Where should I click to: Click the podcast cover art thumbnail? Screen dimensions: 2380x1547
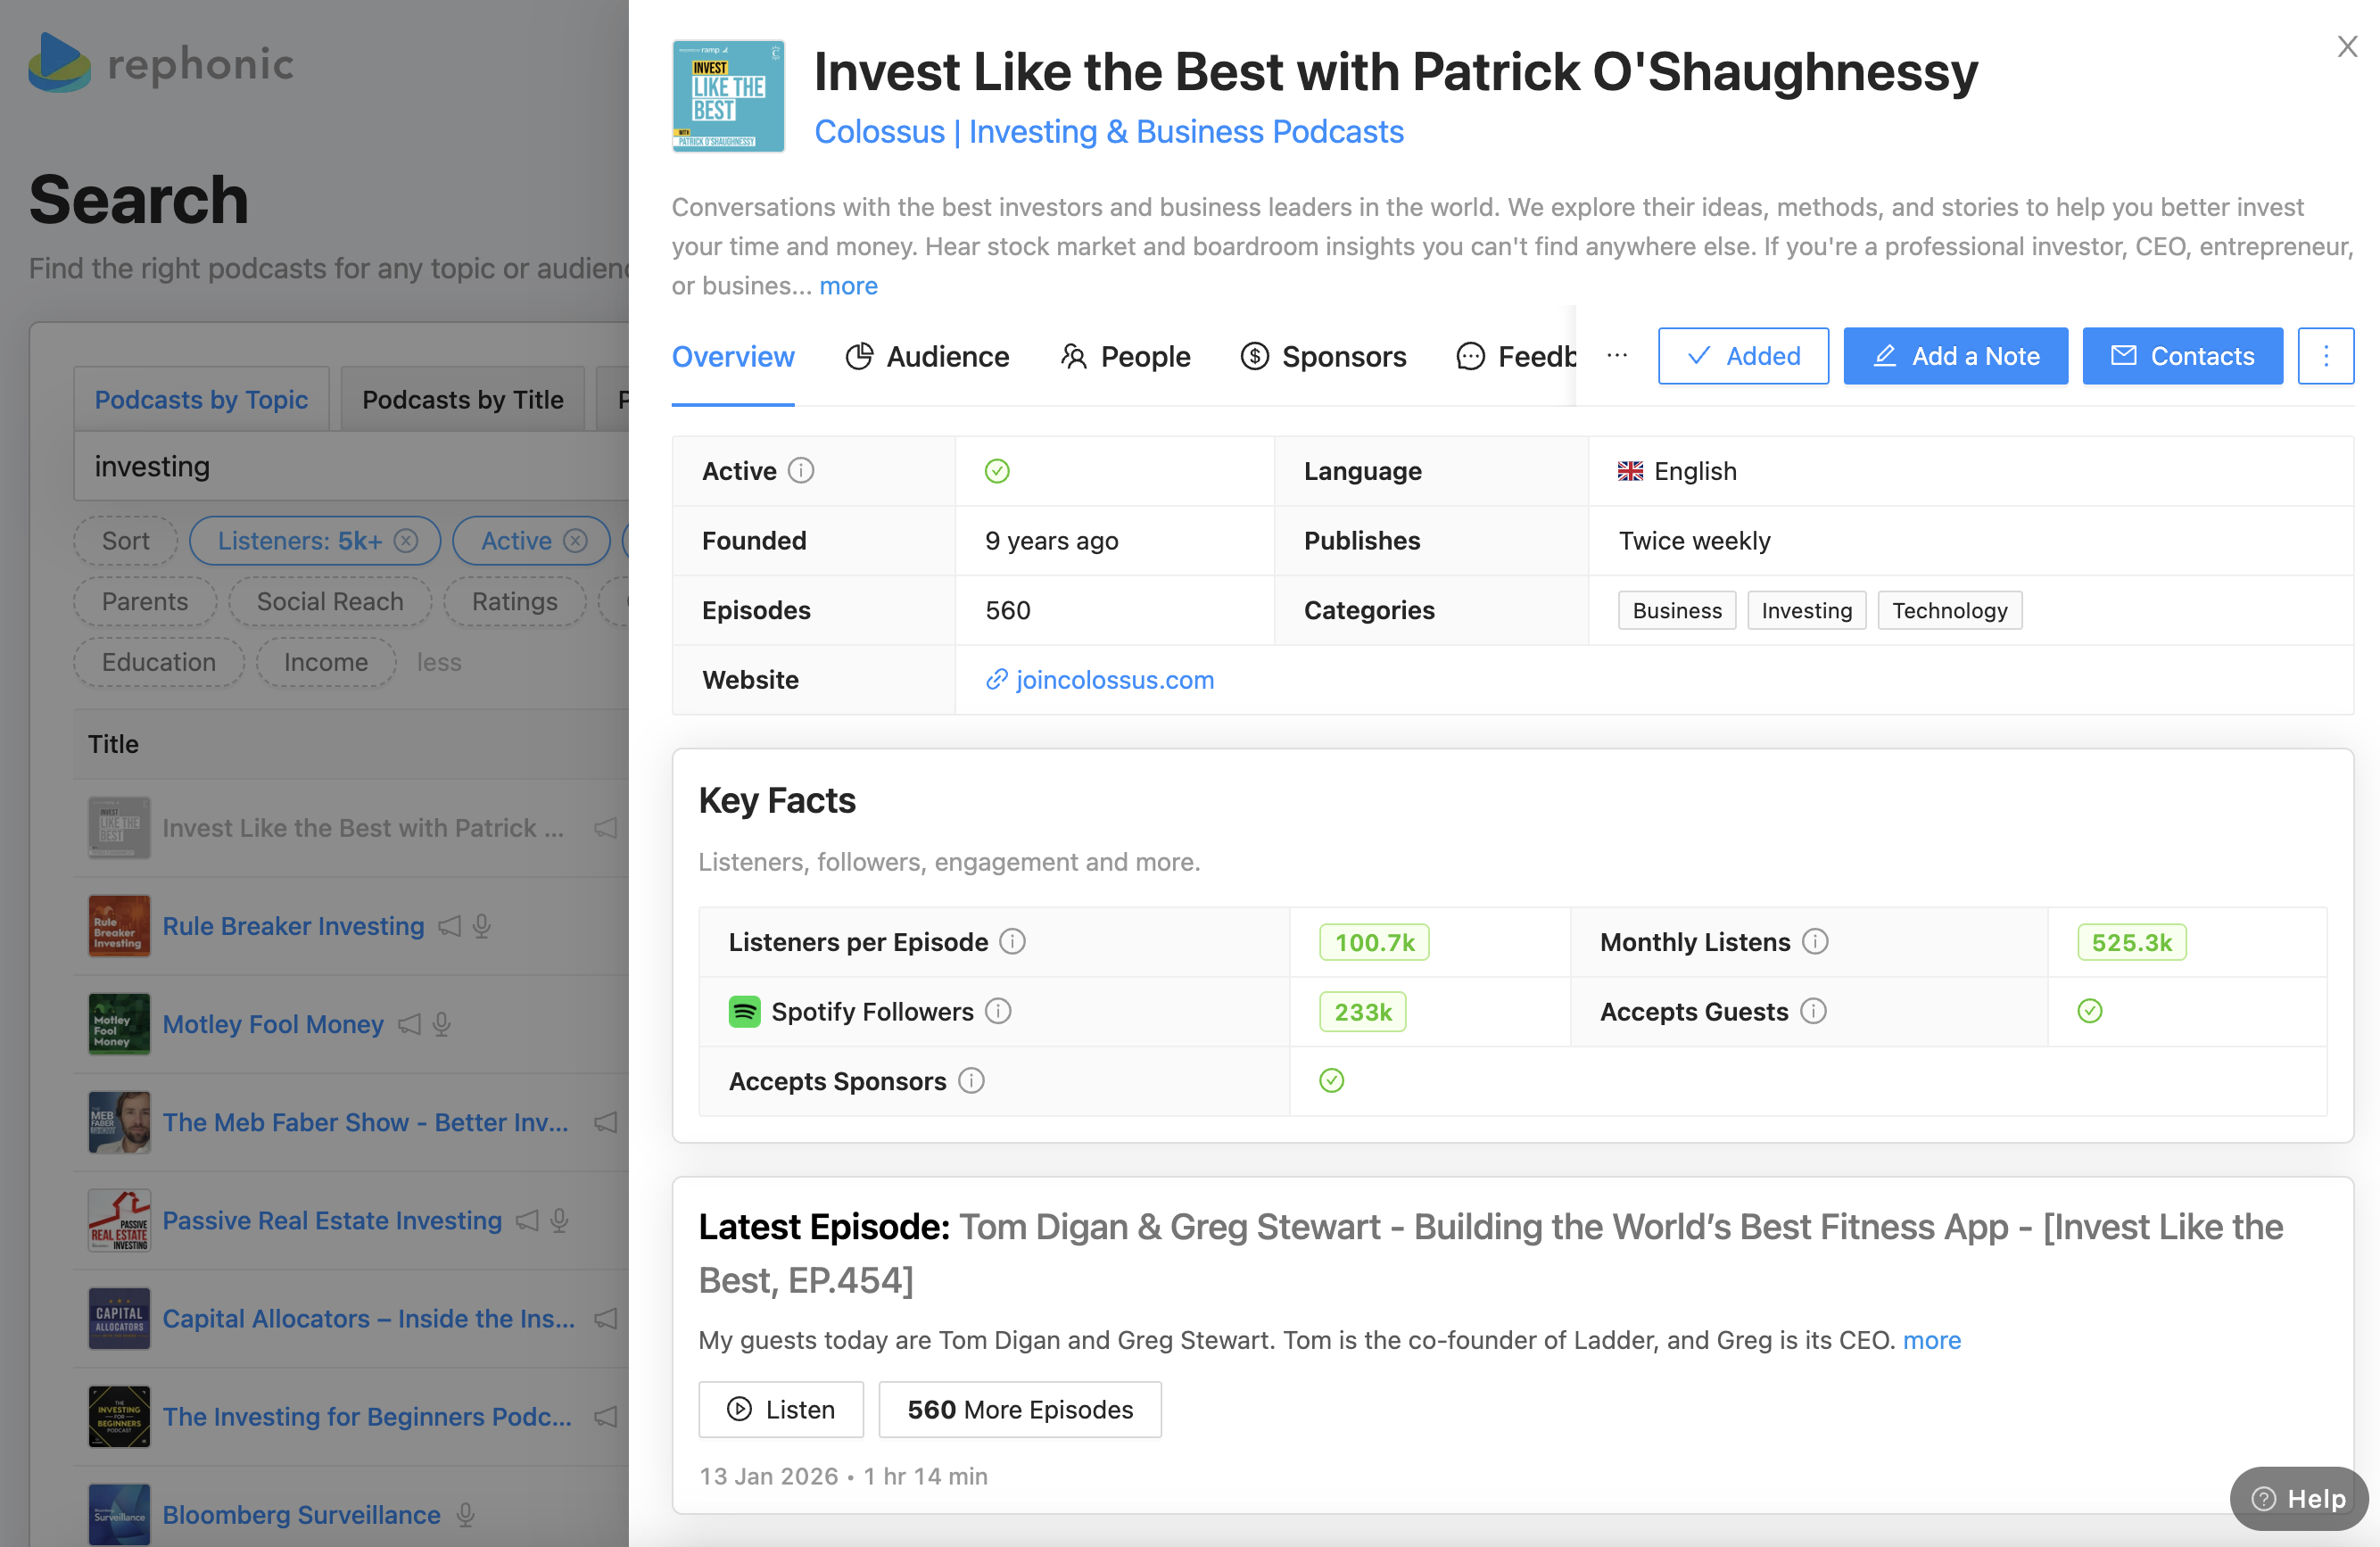click(728, 96)
